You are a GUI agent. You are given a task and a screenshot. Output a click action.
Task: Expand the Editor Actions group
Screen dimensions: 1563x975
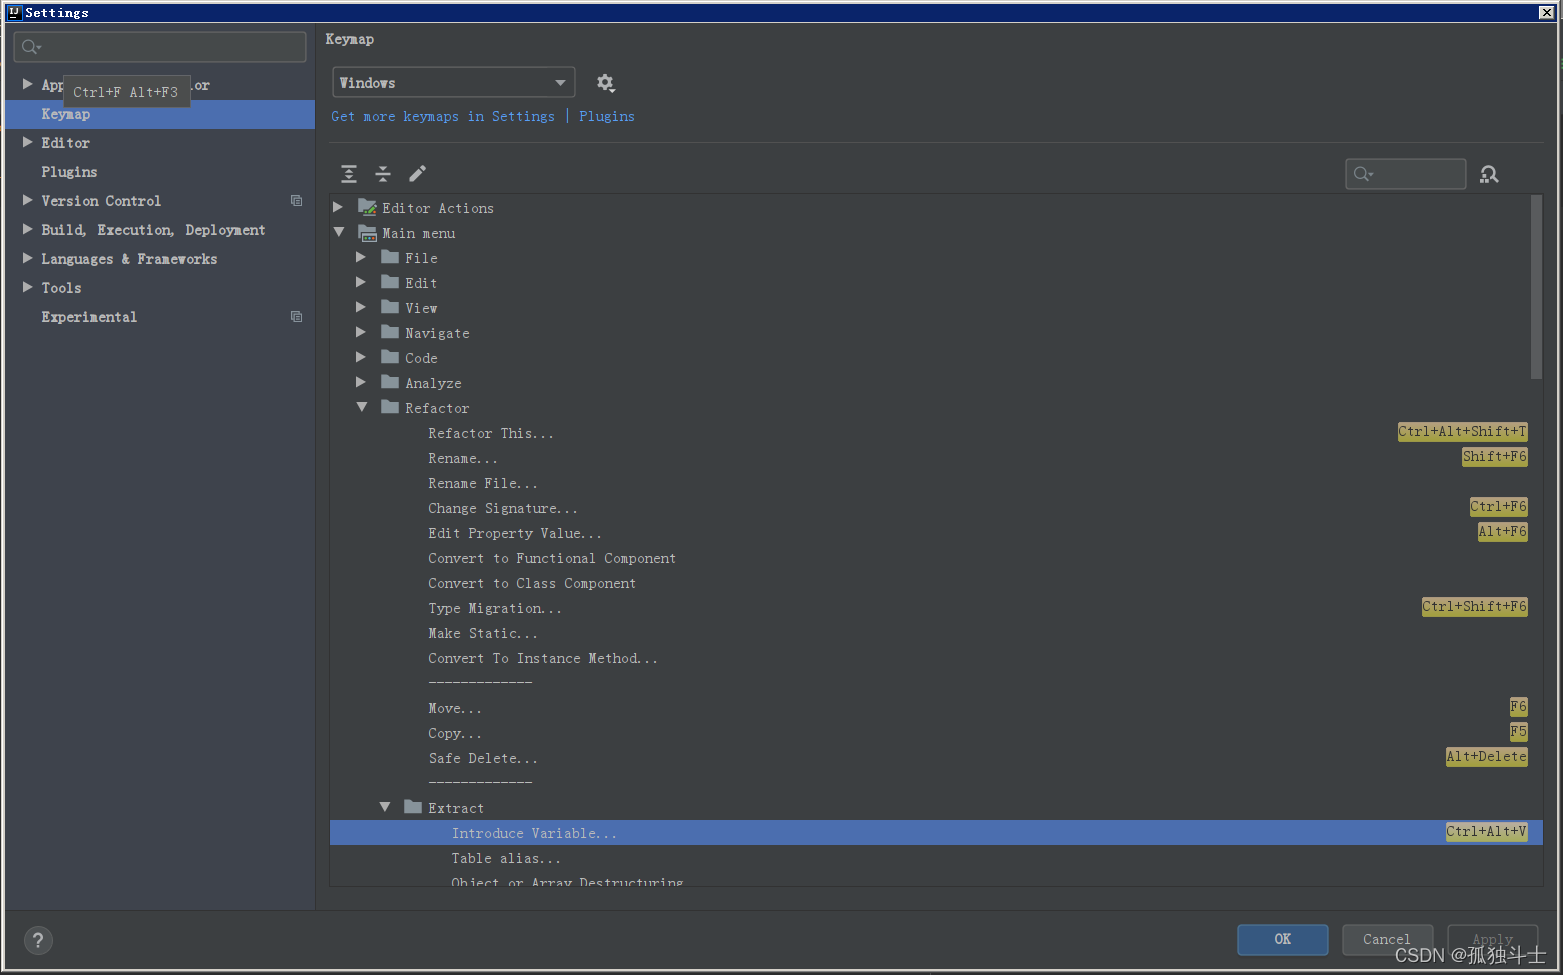coord(338,208)
